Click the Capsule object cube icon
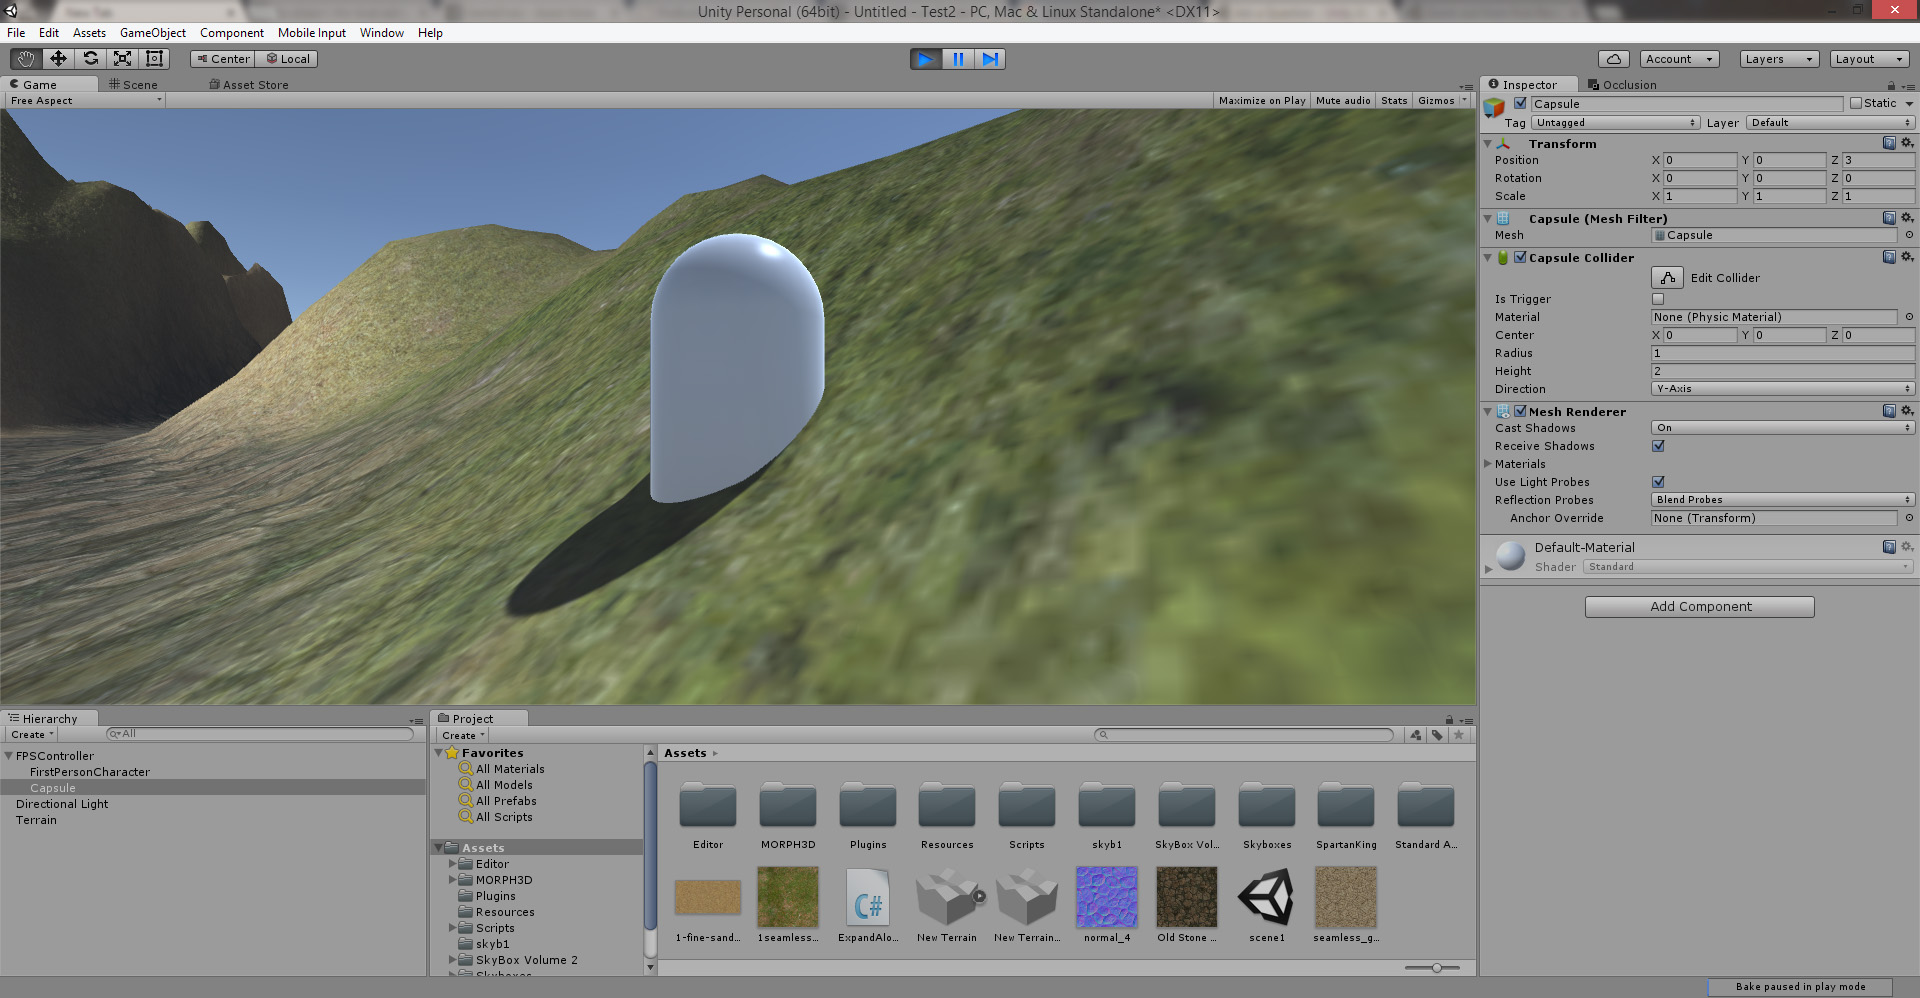Viewport: 1920px width, 998px height. click(1495, 107)
